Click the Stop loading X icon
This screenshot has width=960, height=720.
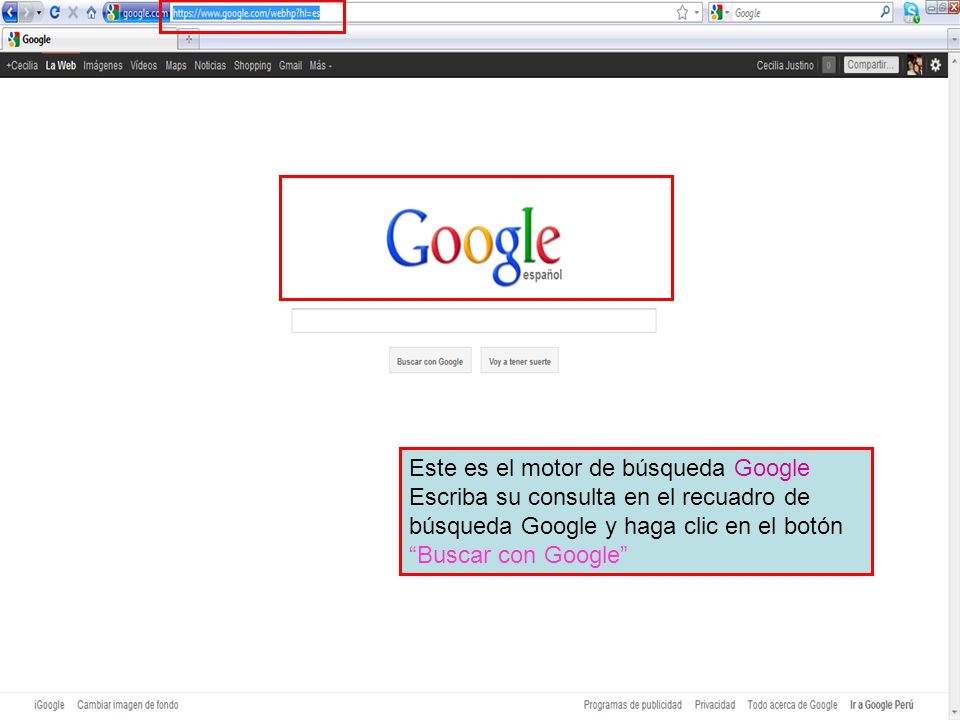(x=73, y=12)
